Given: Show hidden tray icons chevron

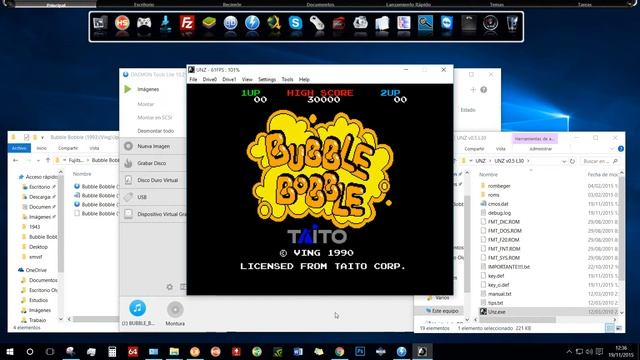Looking at the screenshot, I should pos(569,351).
